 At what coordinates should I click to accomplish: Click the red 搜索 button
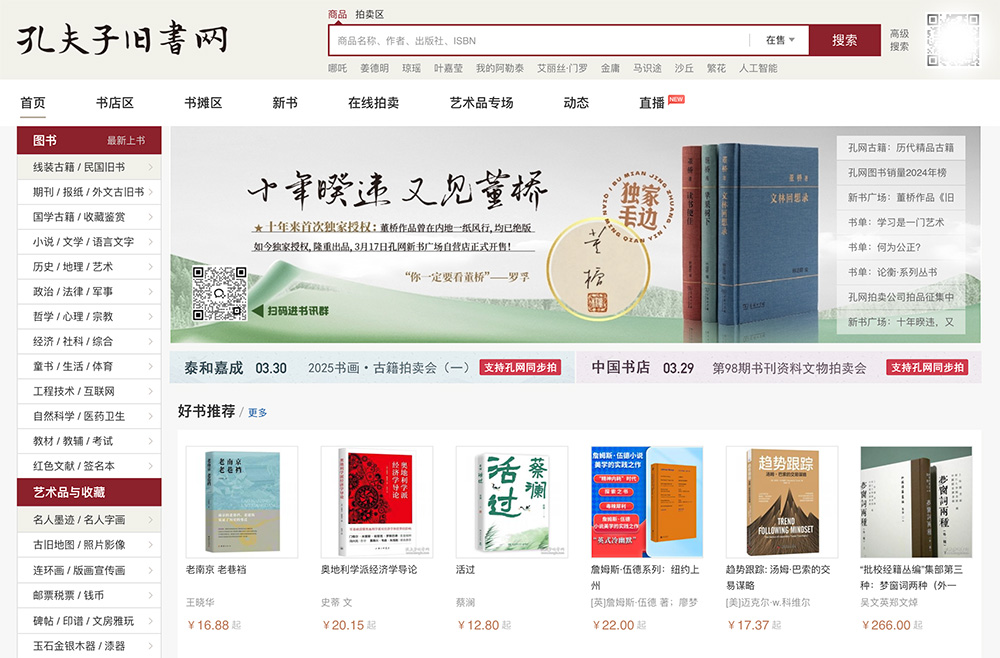(x=844, y=40)
